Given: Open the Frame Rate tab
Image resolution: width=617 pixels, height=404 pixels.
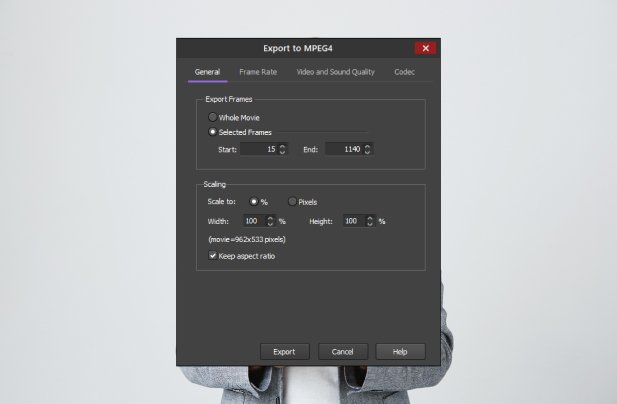Looking at the screenshot, I should coord(258,72).
